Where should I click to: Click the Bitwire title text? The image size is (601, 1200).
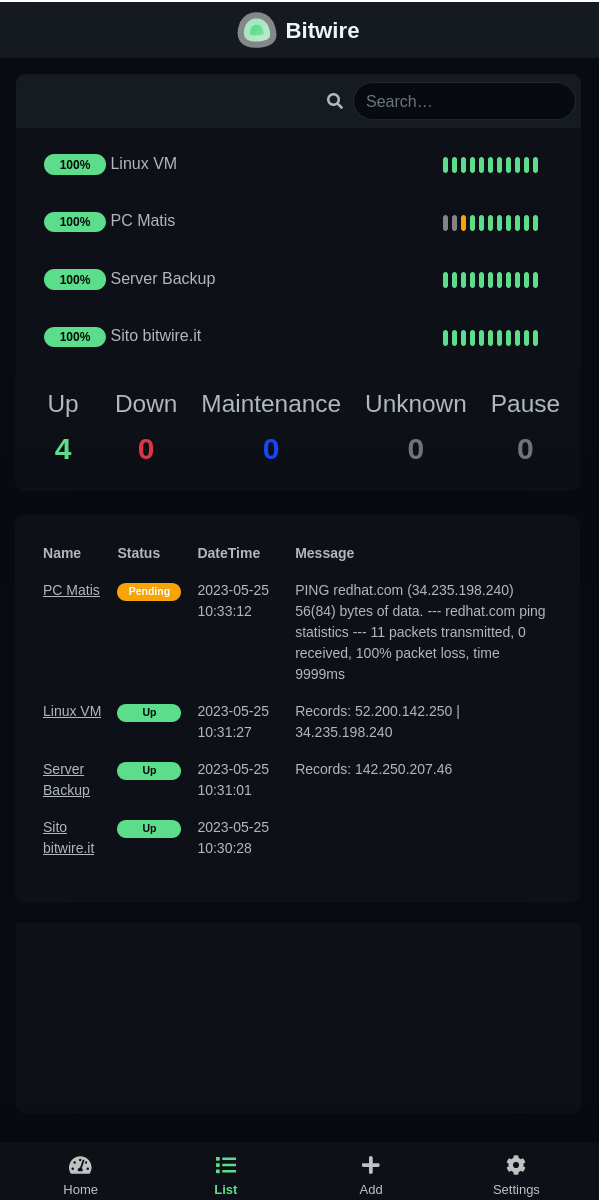[x=322, y=31]
